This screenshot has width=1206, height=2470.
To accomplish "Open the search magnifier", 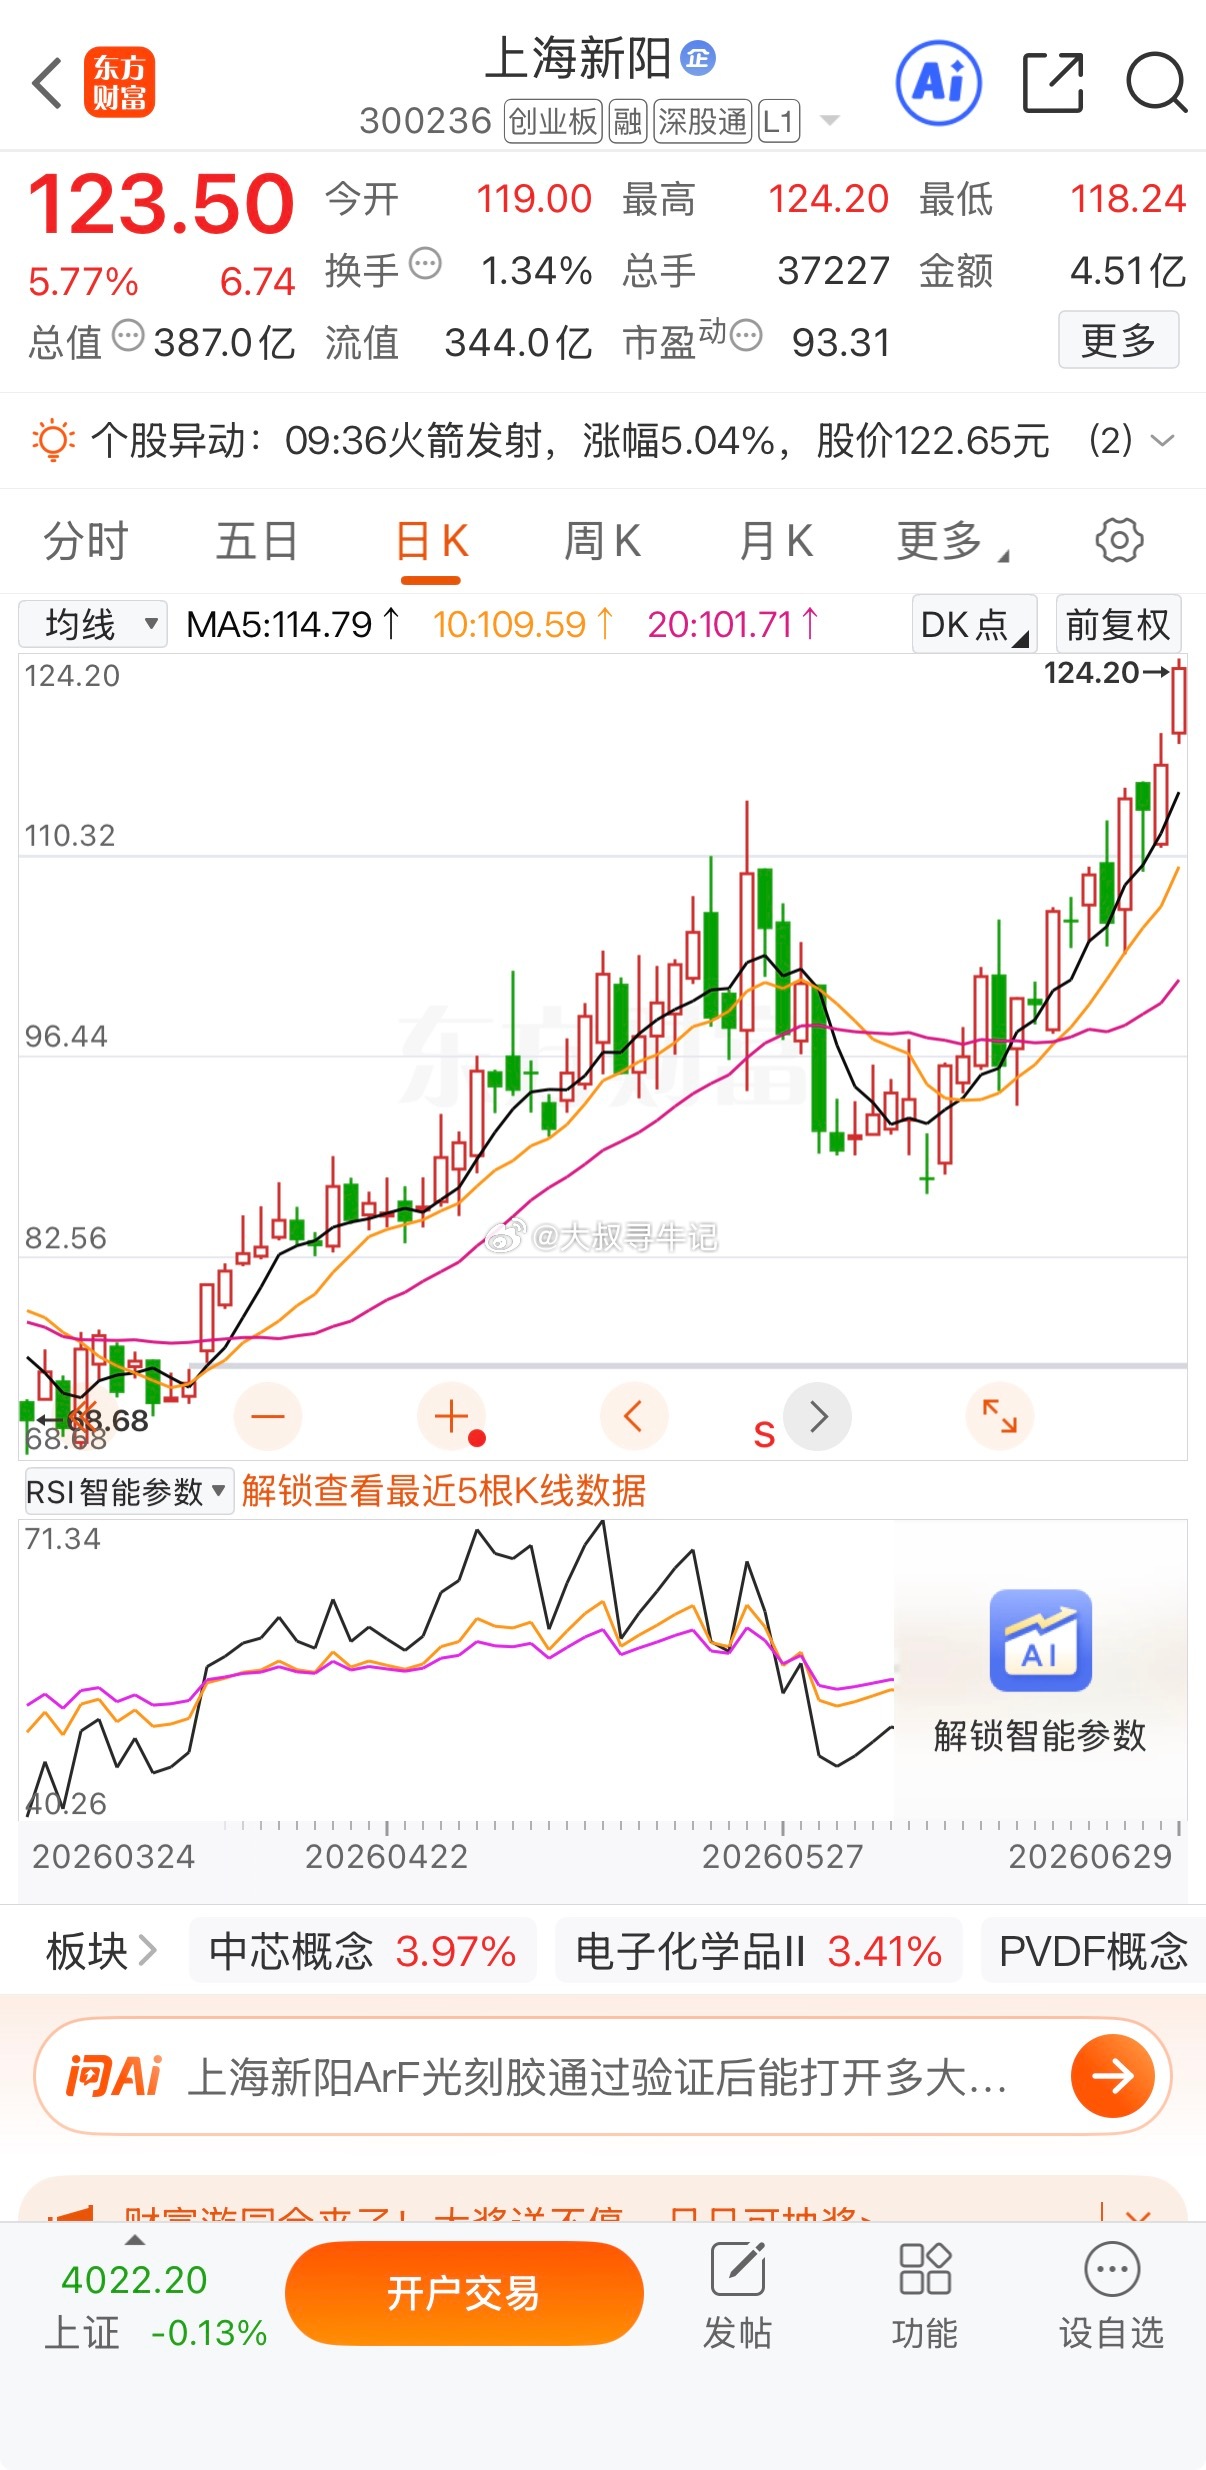I will click(1156, 82).
